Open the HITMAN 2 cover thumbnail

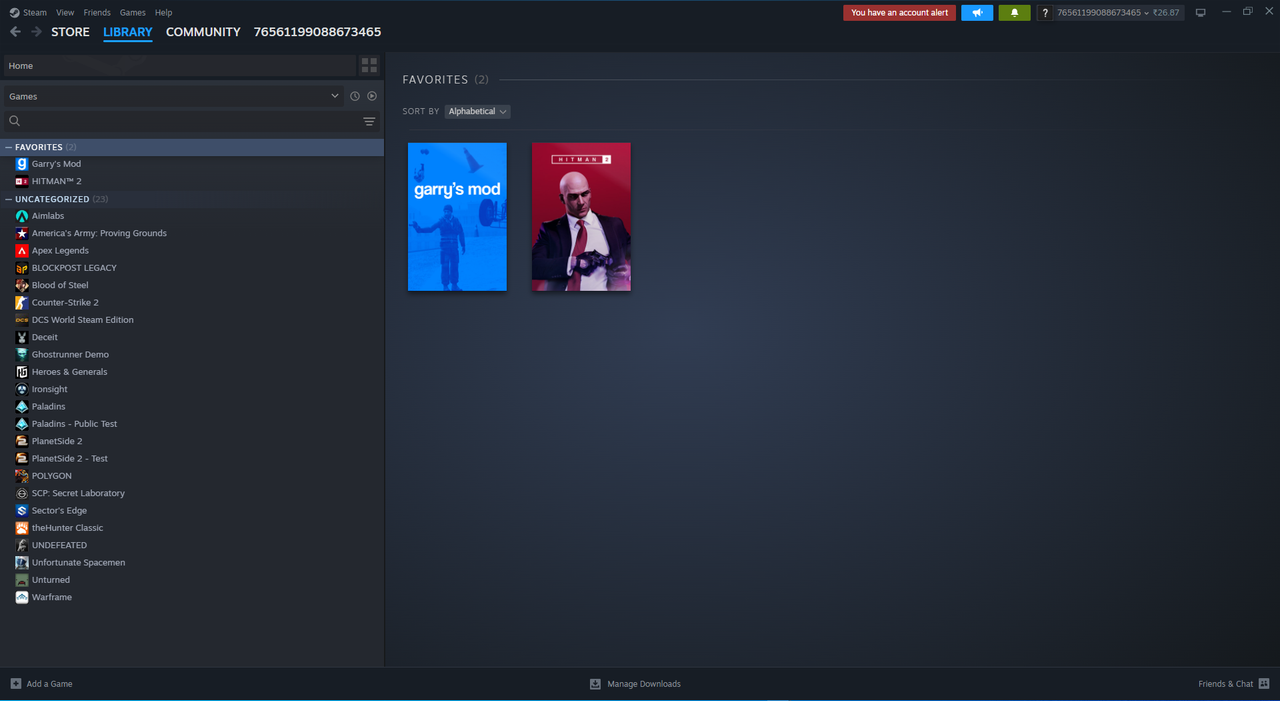tap(581, 217)
